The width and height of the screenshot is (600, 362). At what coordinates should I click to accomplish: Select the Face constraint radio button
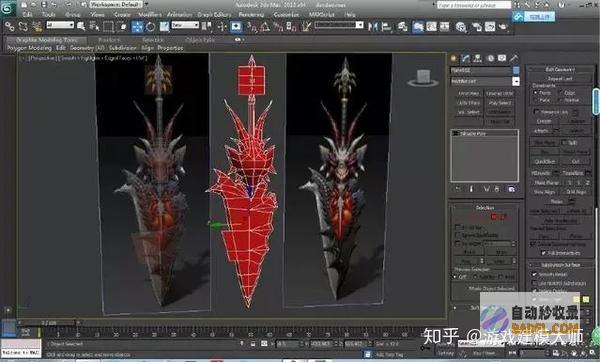[535, 100]
